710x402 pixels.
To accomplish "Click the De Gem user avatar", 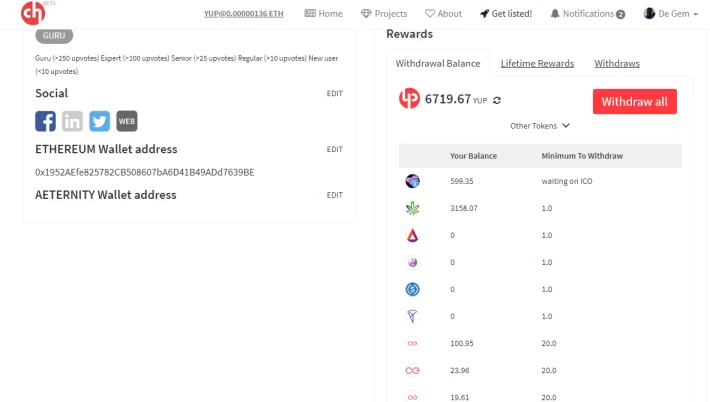I will pyautogui.click(x=649, y=14).
